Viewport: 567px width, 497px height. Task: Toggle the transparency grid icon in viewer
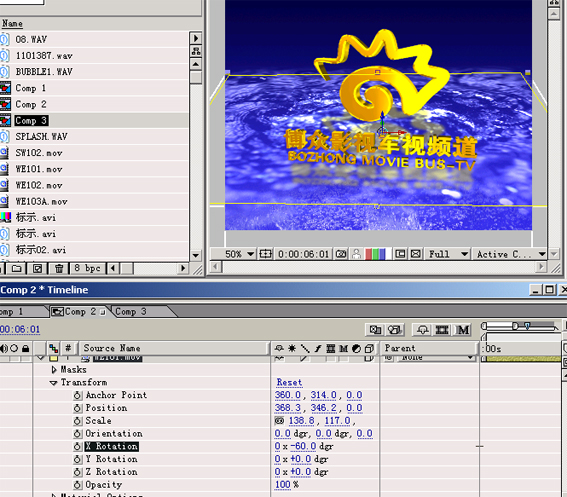point(416,254)
